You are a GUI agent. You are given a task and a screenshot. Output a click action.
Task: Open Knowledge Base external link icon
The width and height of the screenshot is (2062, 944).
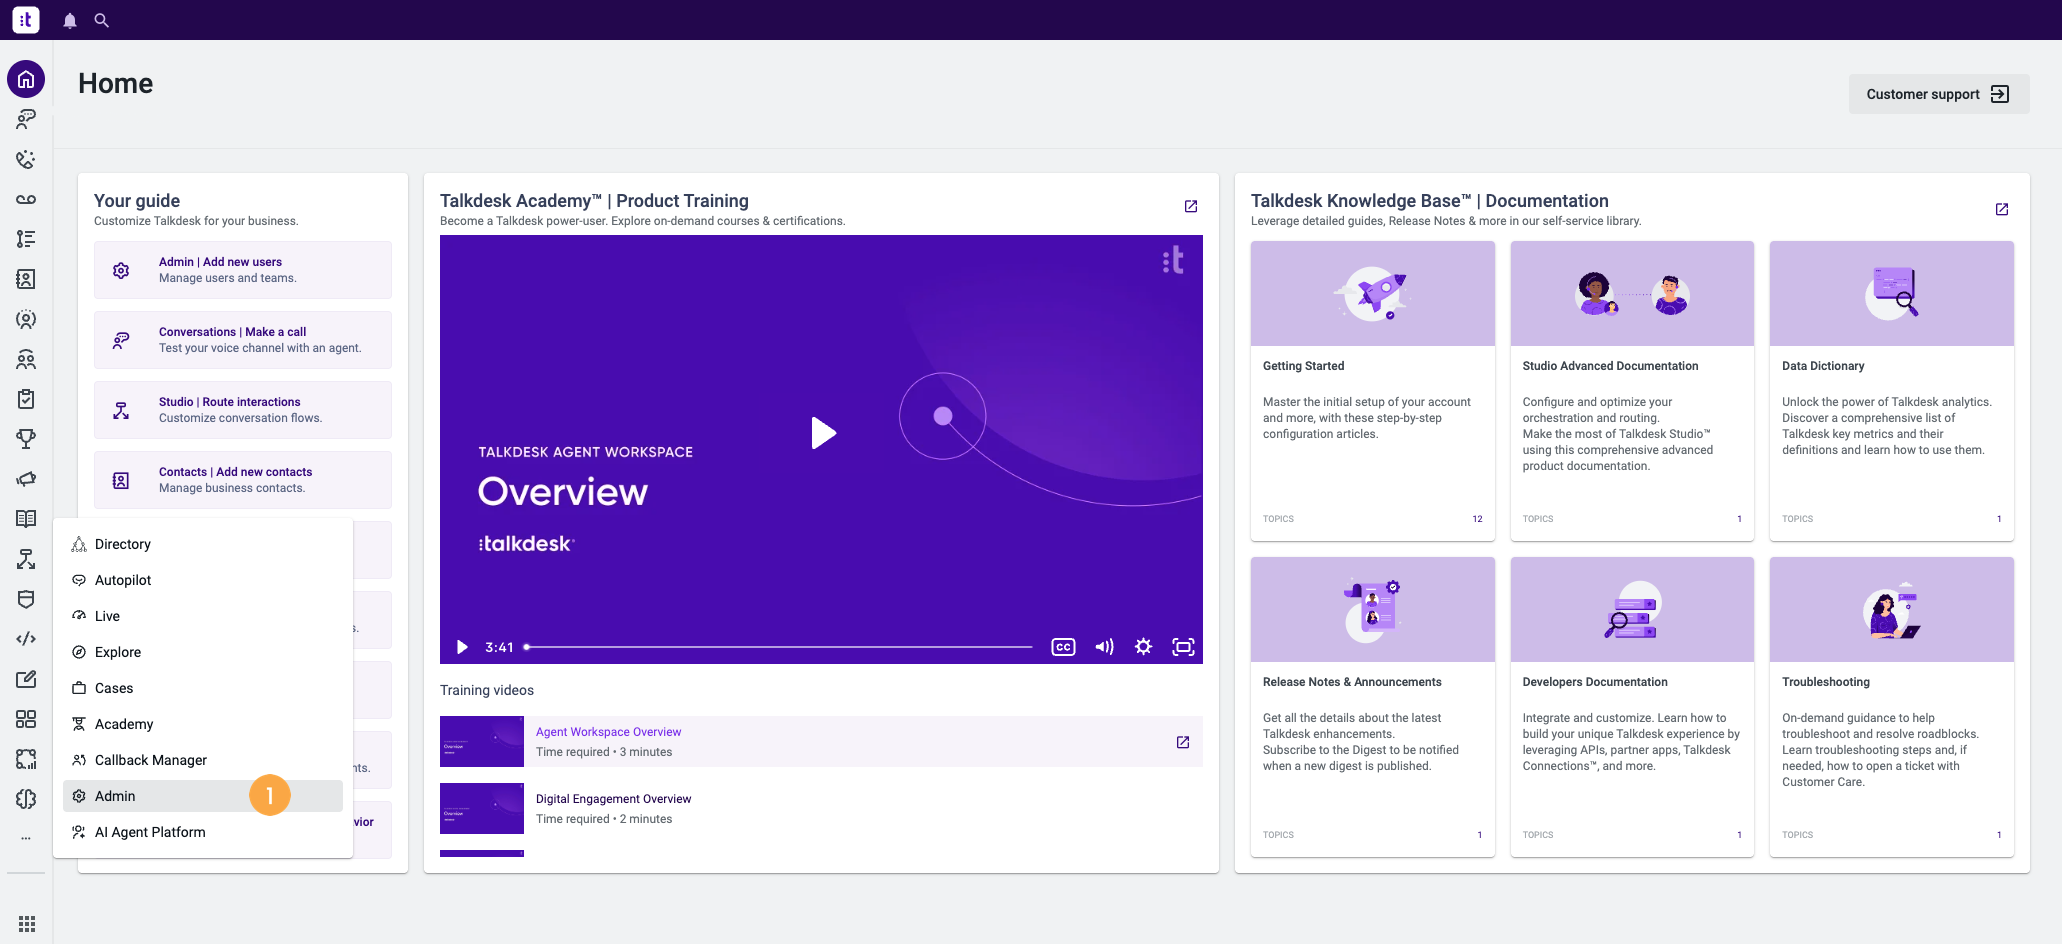click(x=2002, y=209)
